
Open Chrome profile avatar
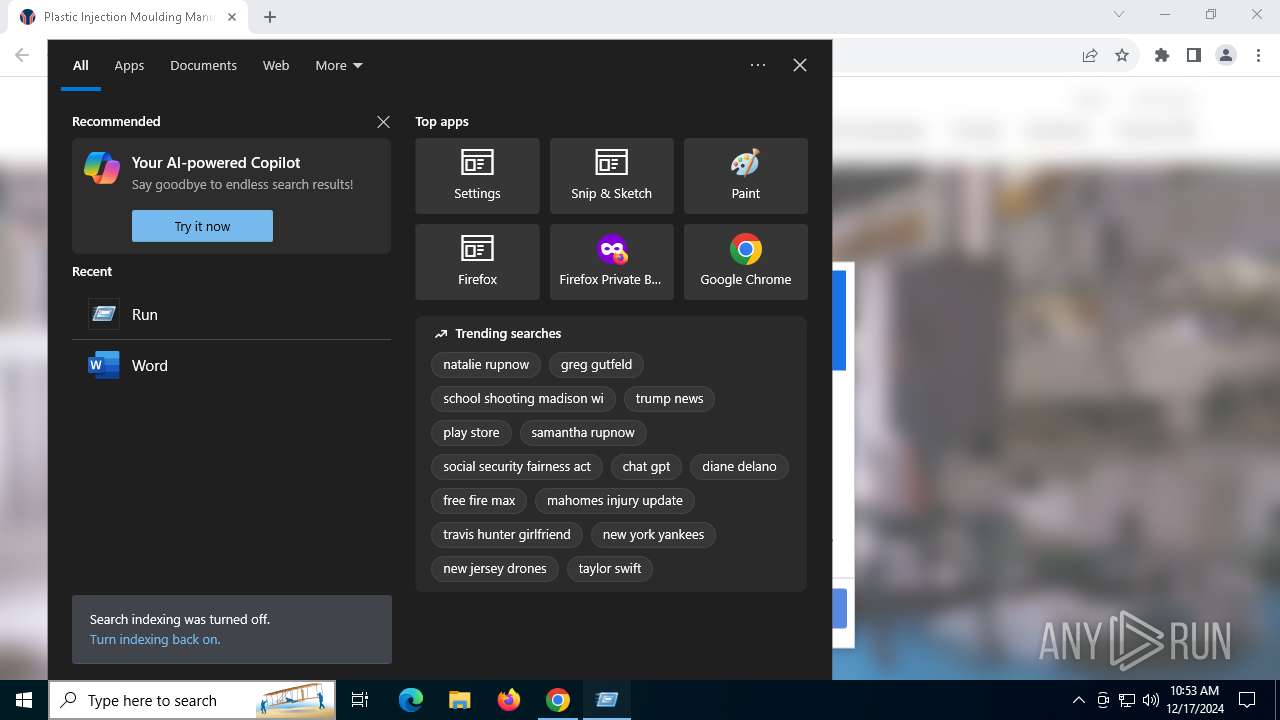1226,56
